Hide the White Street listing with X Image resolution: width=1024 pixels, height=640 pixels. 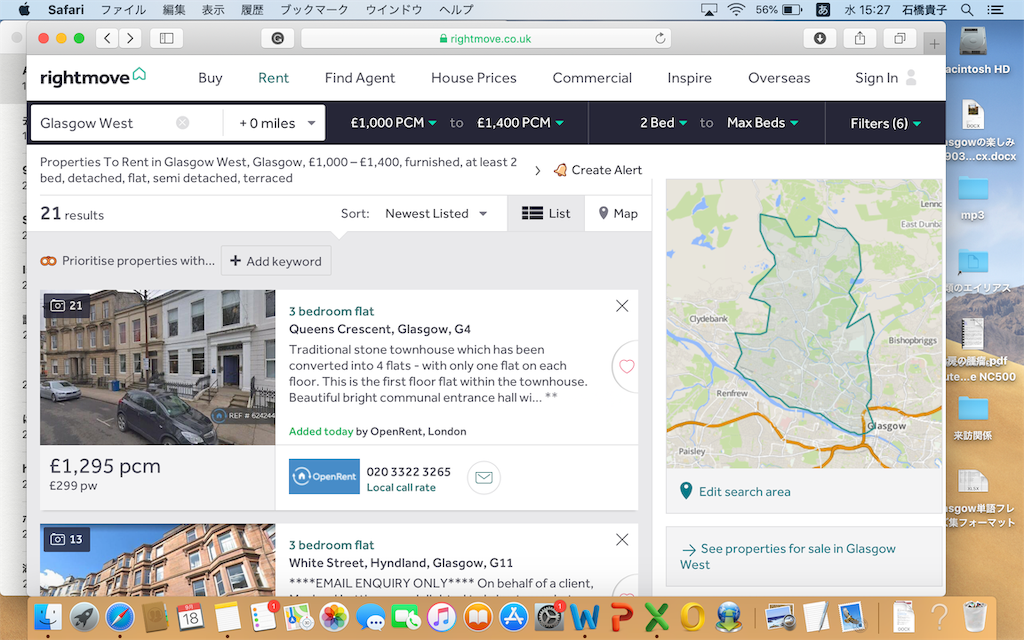click(x=622, y=539)
